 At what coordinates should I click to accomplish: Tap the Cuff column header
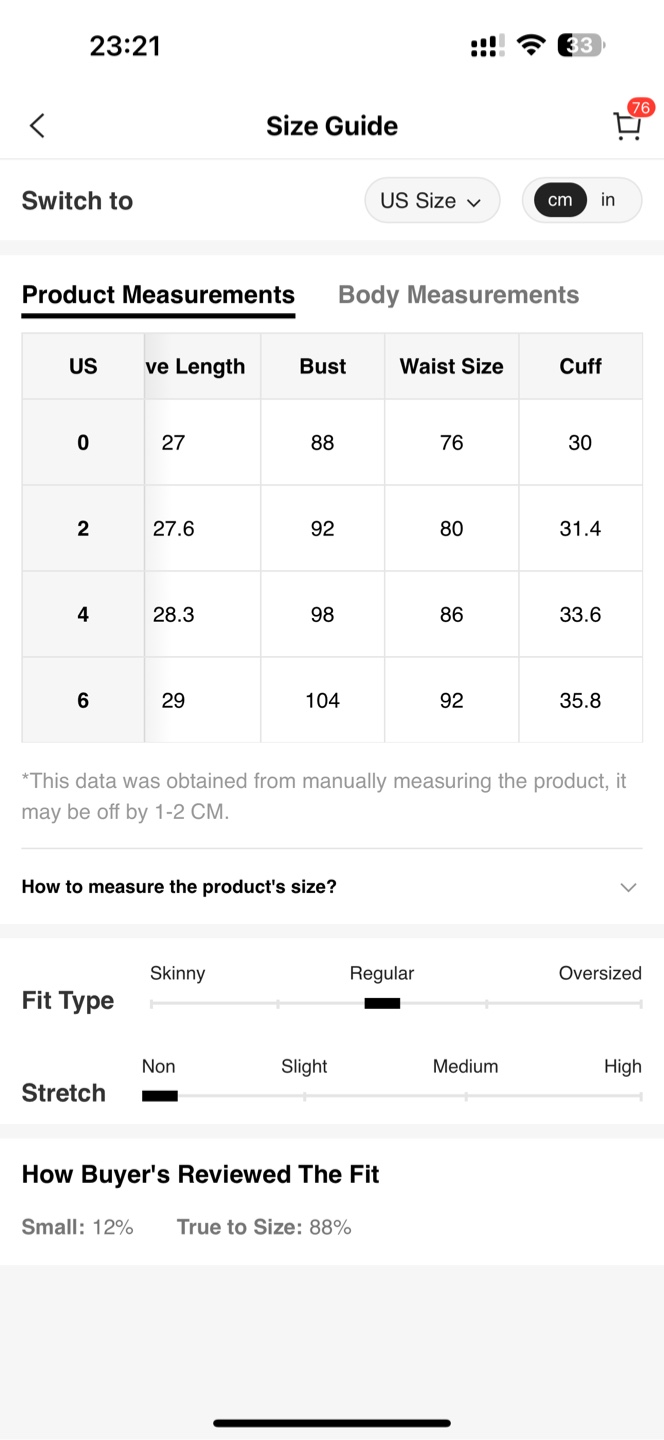tap(580, 366)
